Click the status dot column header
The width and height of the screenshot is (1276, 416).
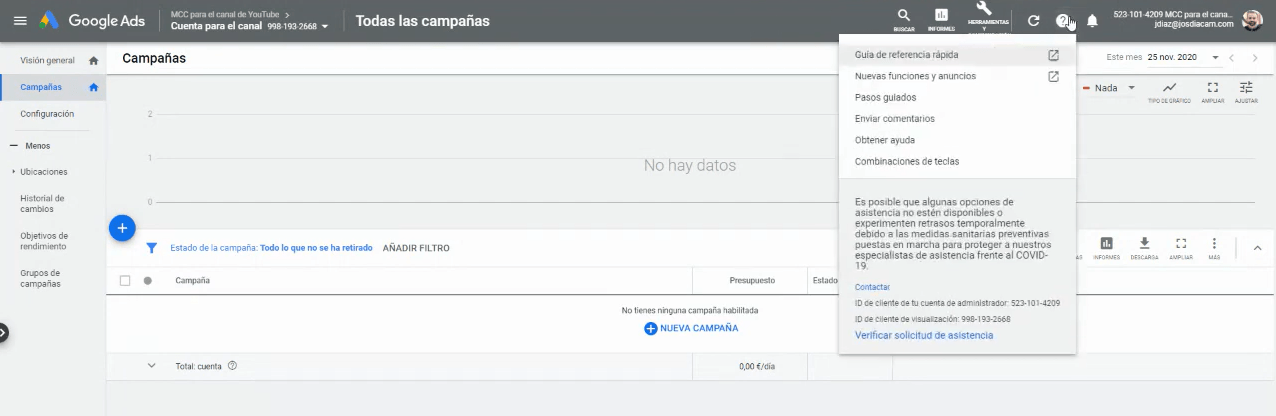click(x=148, y=281)
